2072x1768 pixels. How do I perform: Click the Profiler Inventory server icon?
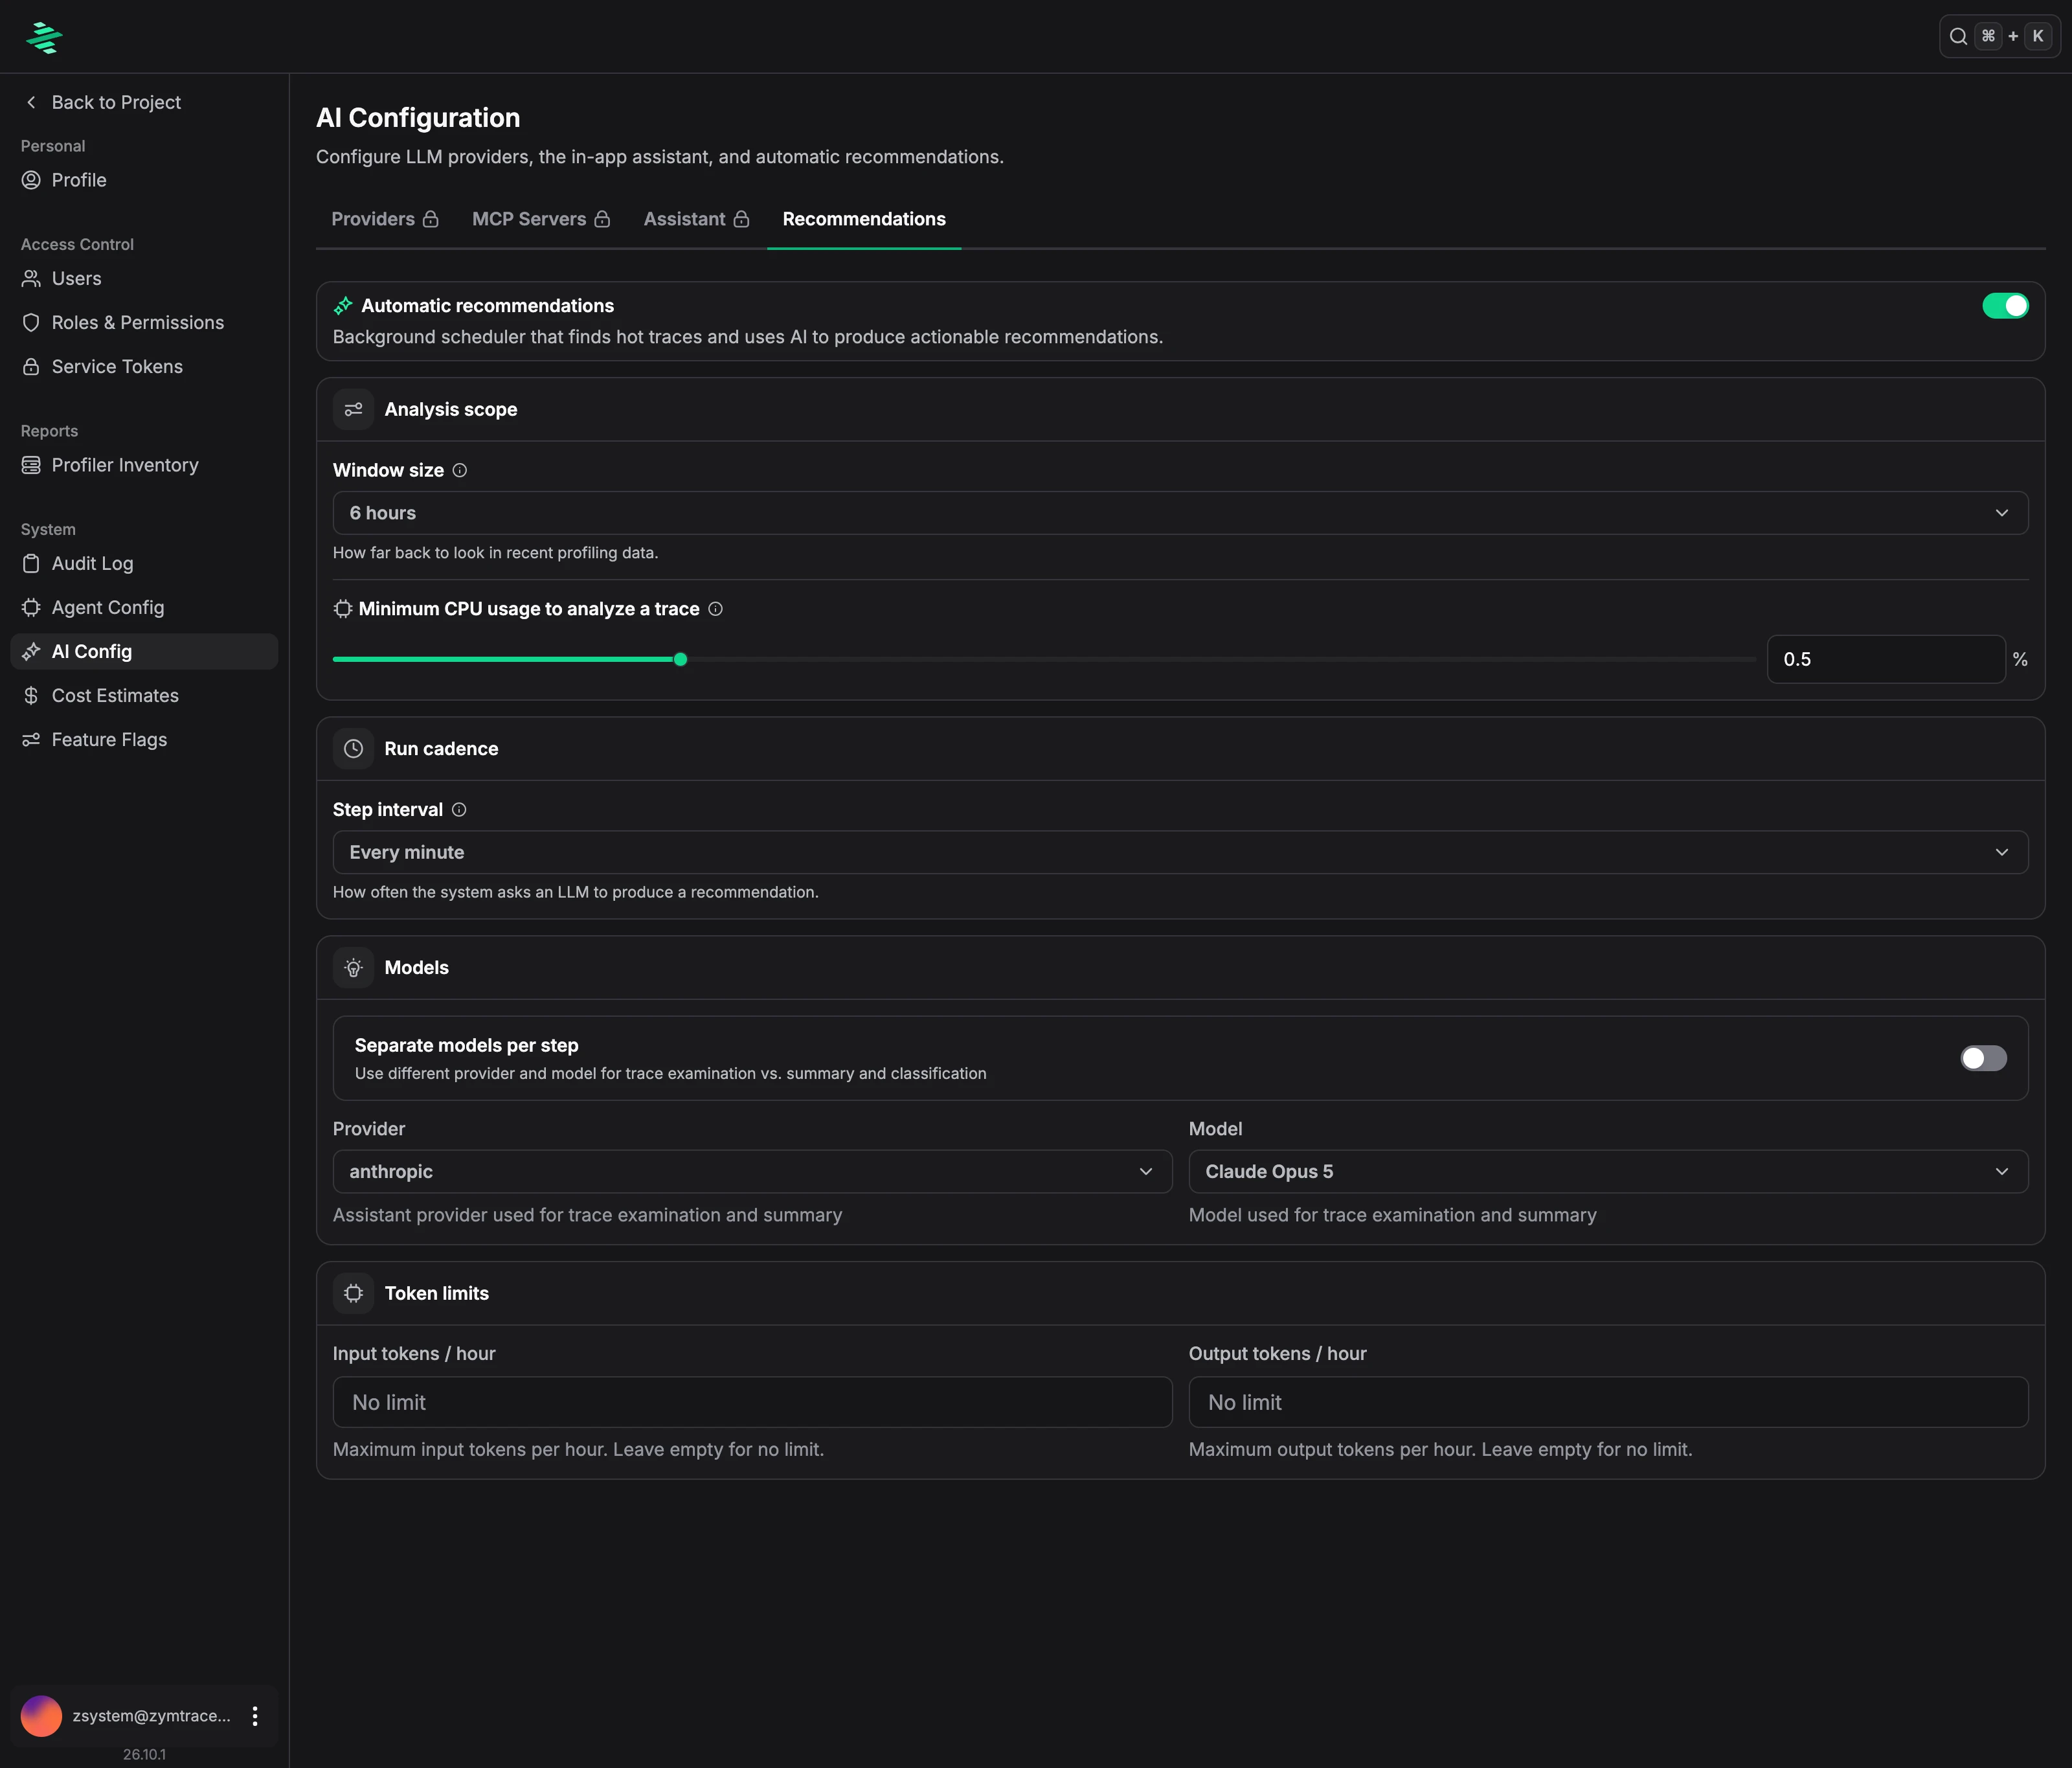pos(31,465)
